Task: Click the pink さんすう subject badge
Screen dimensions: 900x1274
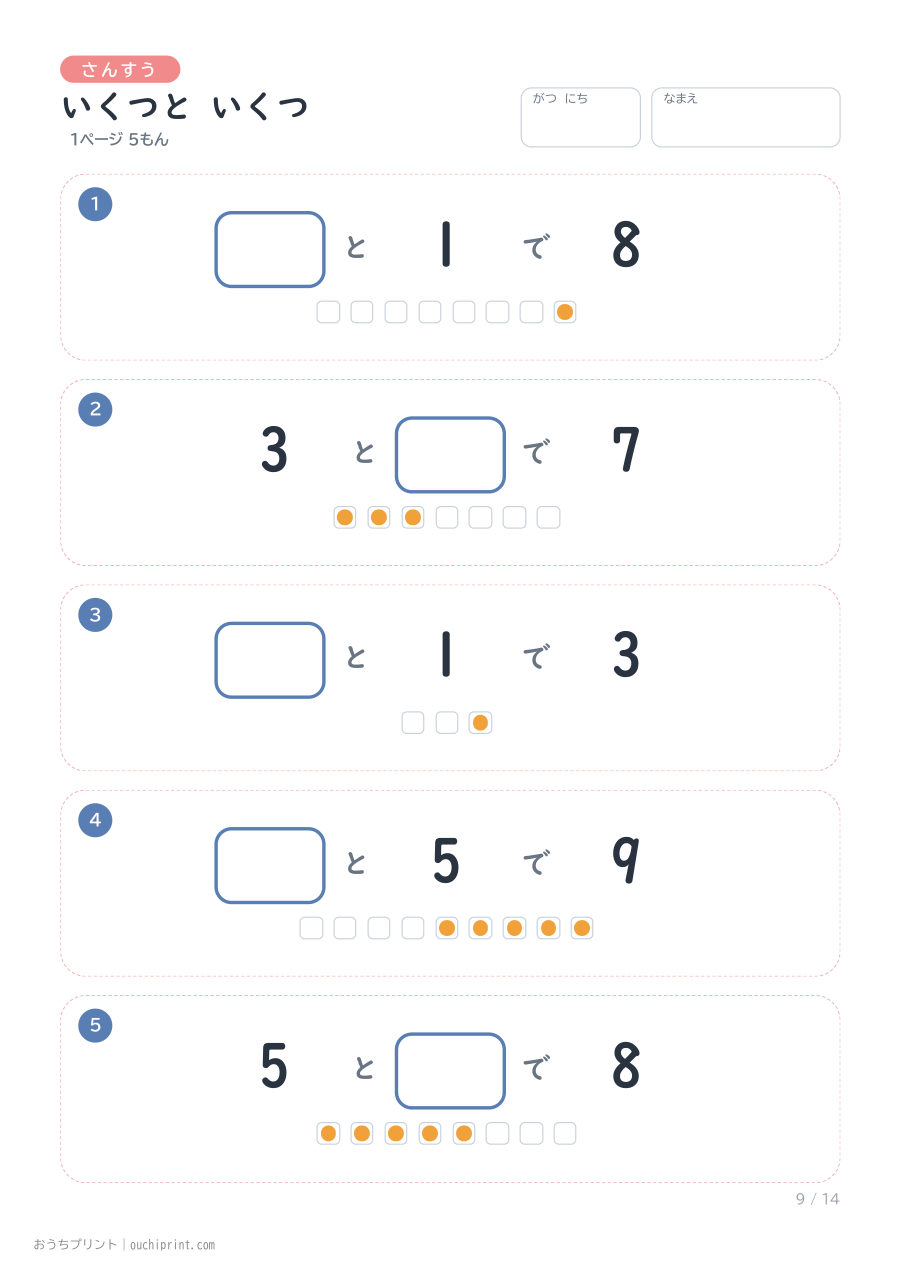Action: (120, 69)
